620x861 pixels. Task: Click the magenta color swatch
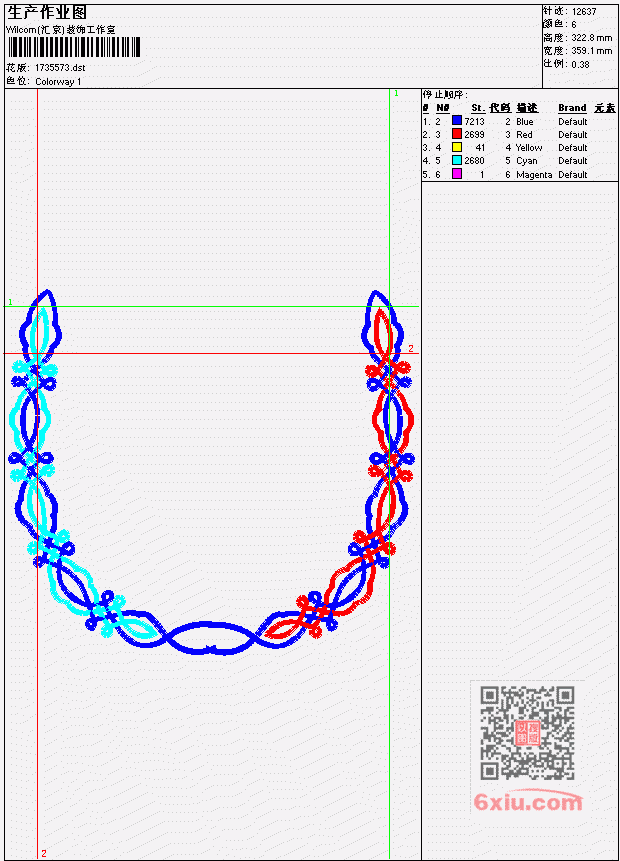456,174
